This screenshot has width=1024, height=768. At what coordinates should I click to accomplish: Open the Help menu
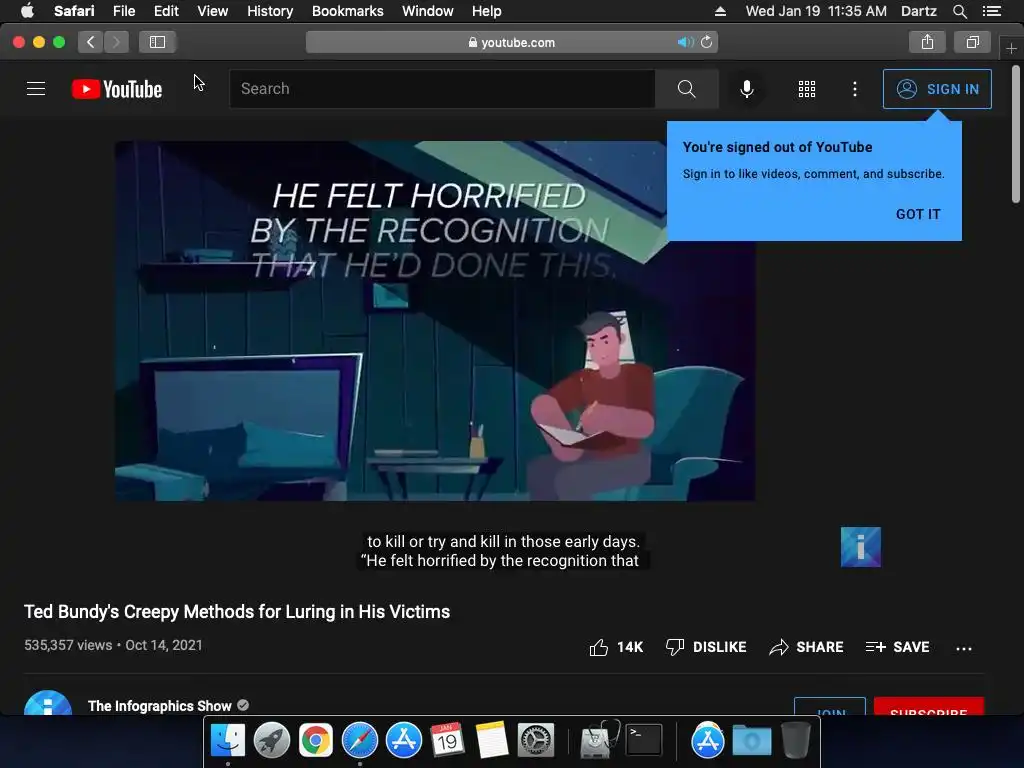point(487,11)
